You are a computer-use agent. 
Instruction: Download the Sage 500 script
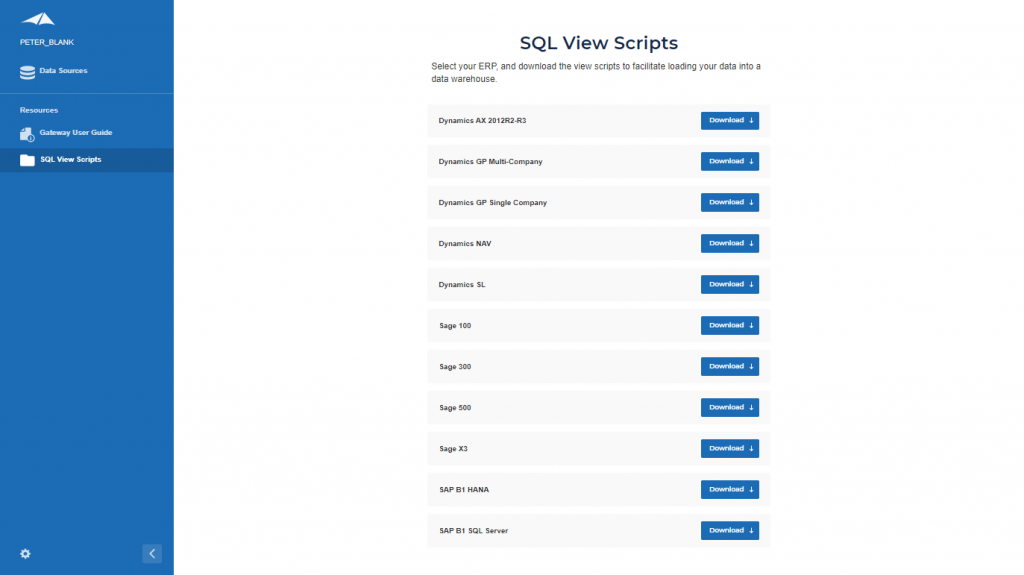[x=729, y=407]
